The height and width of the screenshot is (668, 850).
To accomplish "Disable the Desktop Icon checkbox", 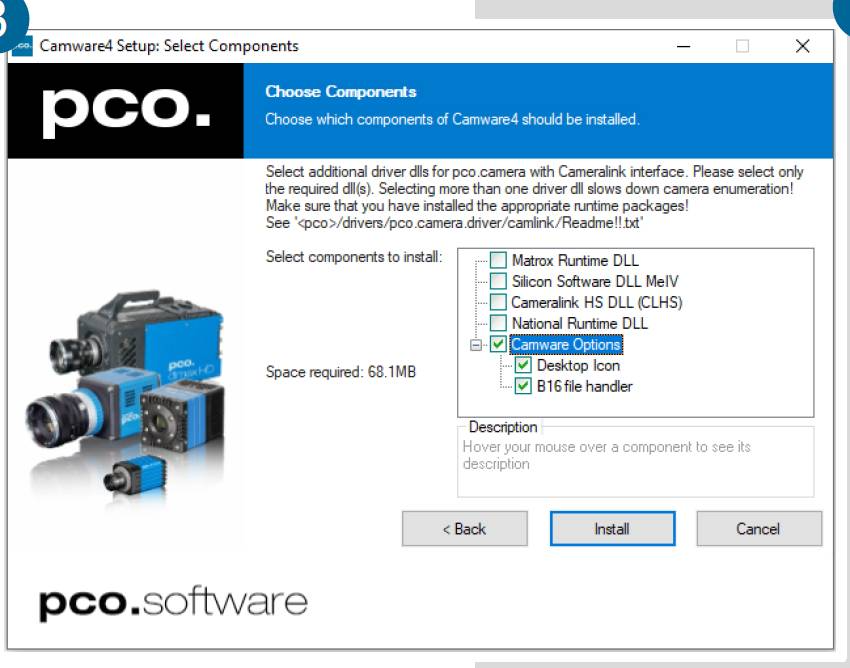I will tap(523, 366).
